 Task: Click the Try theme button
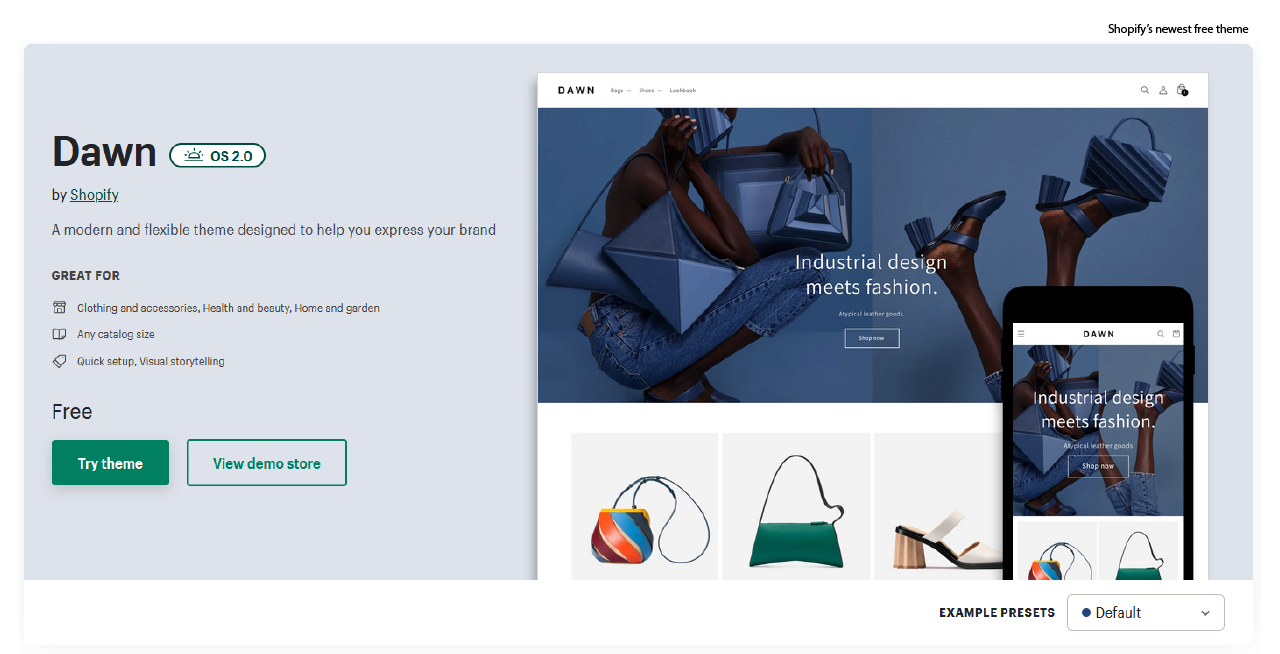[x=110, y=463]
